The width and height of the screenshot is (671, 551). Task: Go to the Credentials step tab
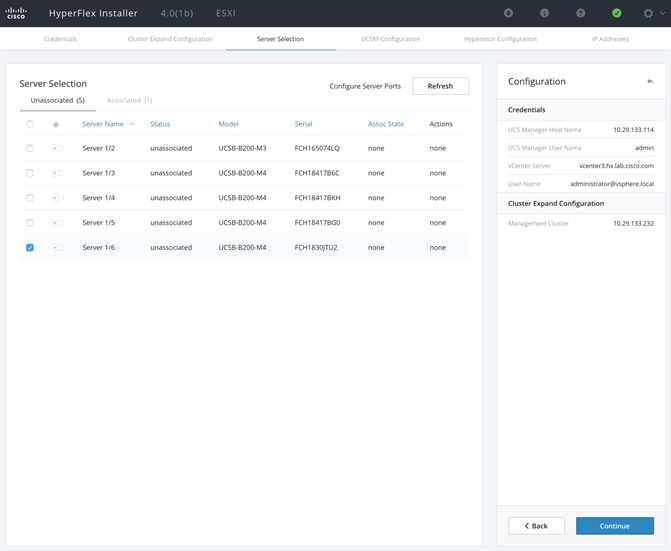(60, 39)
